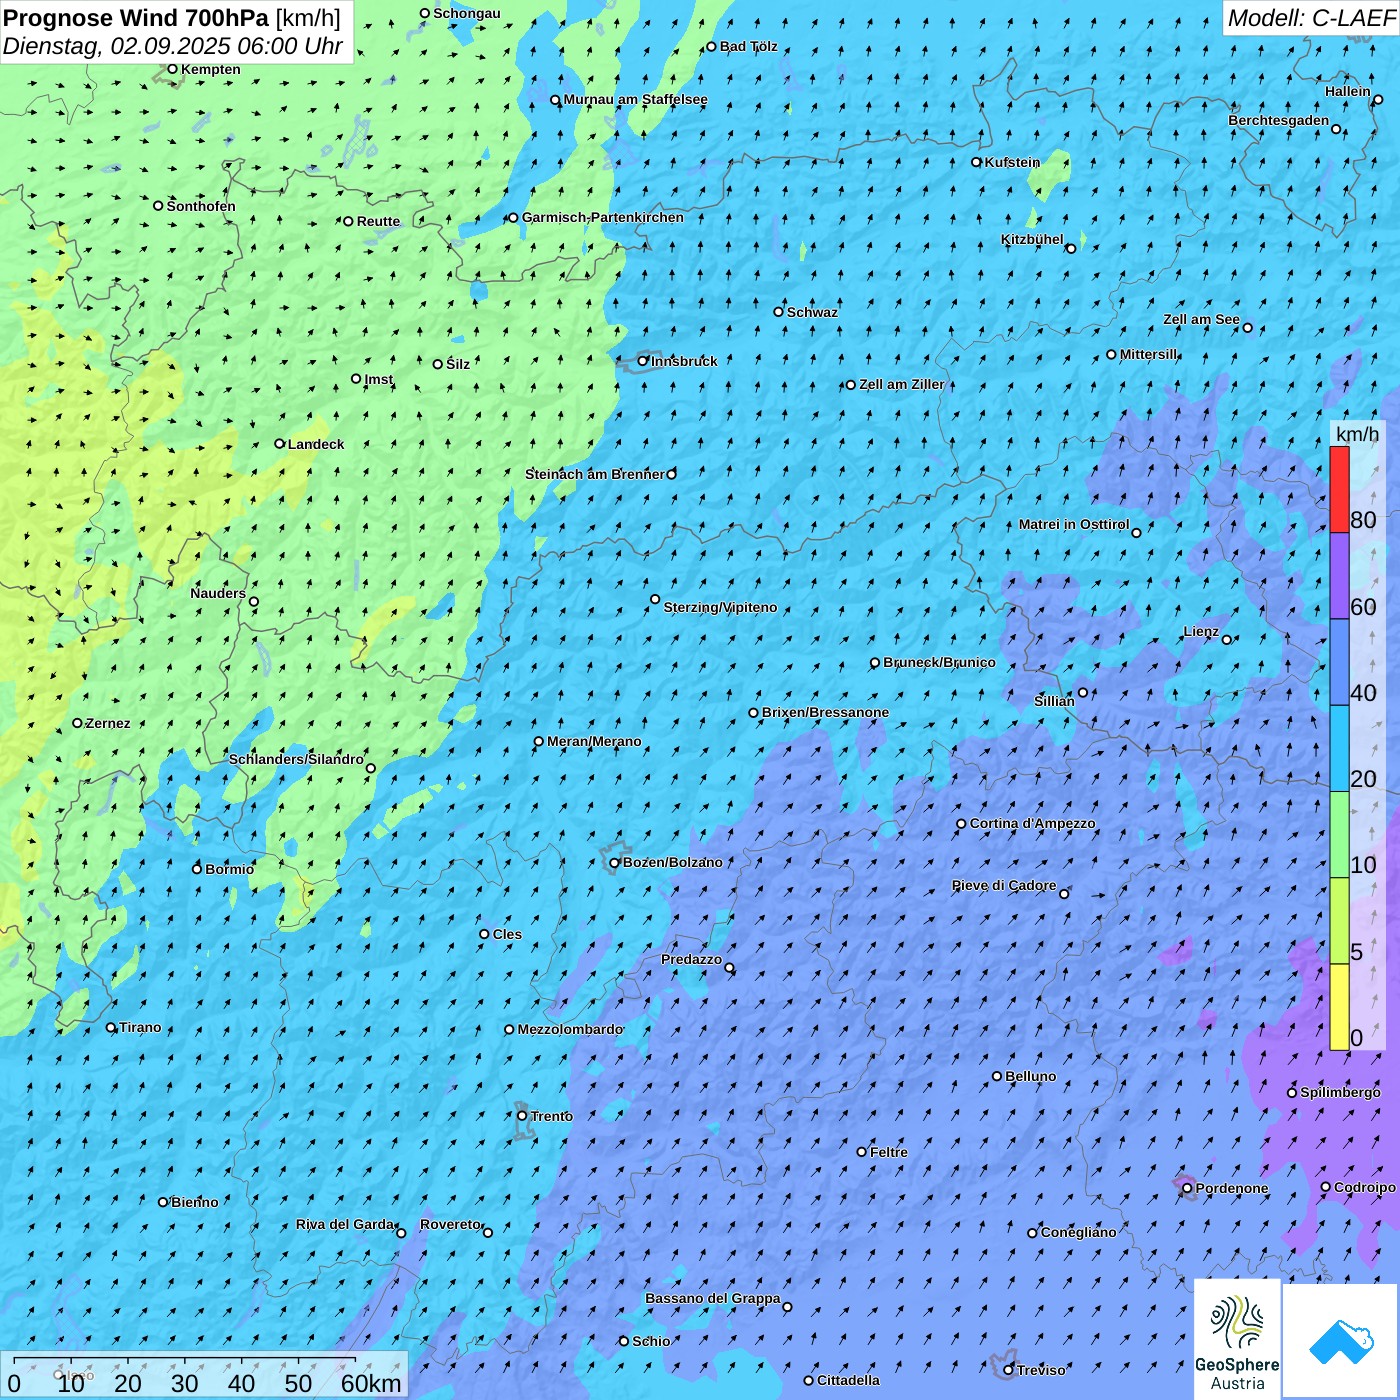Pick the Kitzbühel city marker dot

[1071, 248]
